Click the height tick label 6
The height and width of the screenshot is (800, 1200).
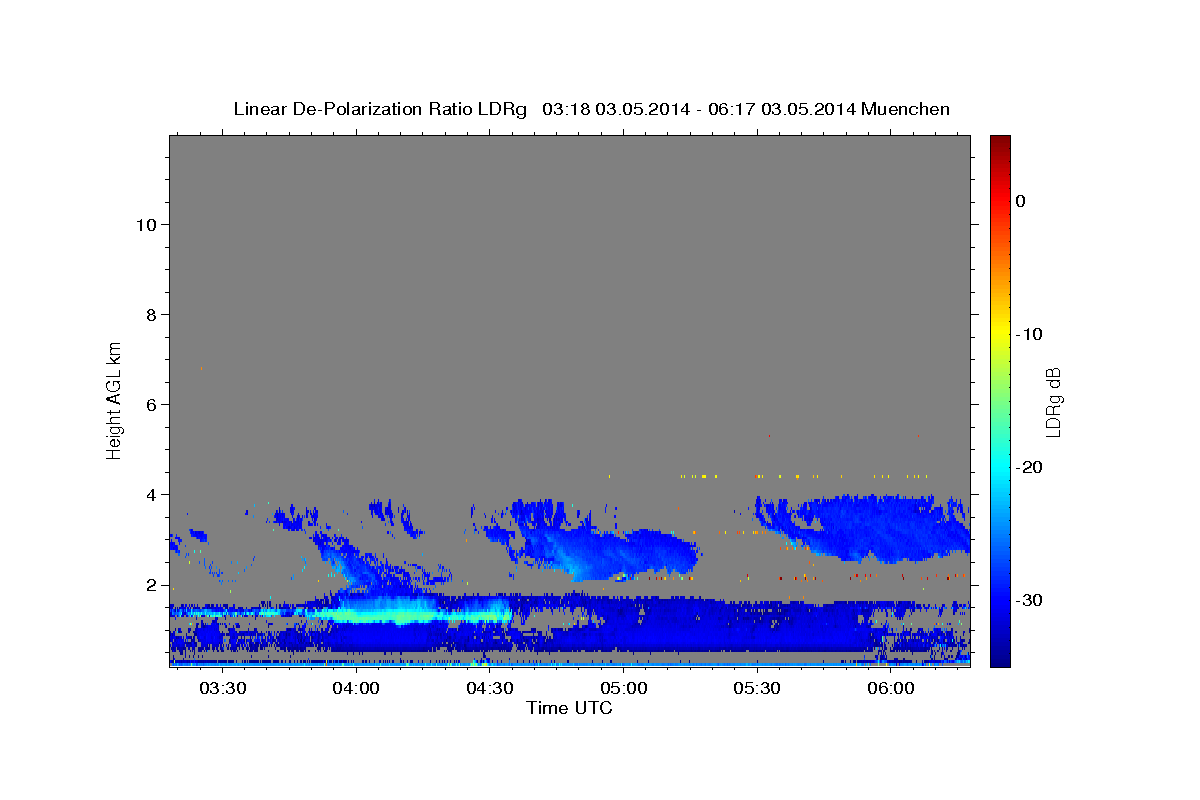150,405
